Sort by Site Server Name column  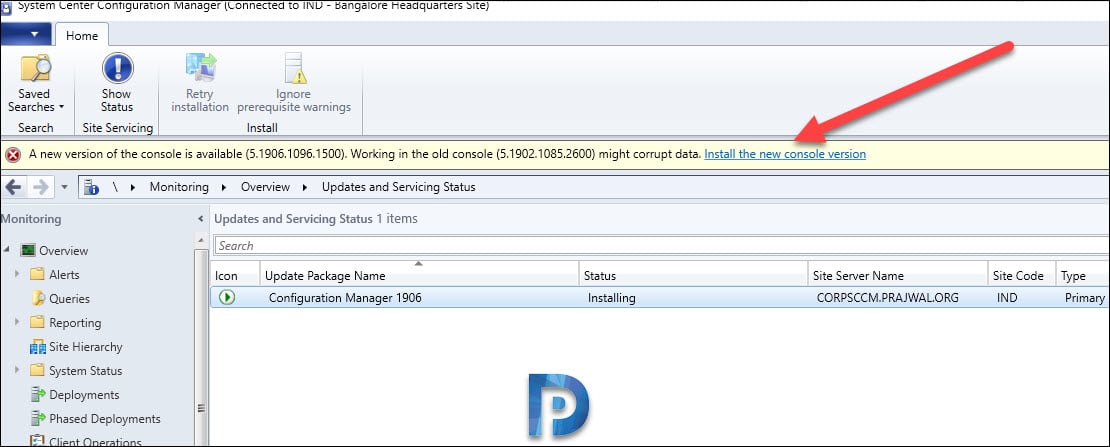[898, 276]
